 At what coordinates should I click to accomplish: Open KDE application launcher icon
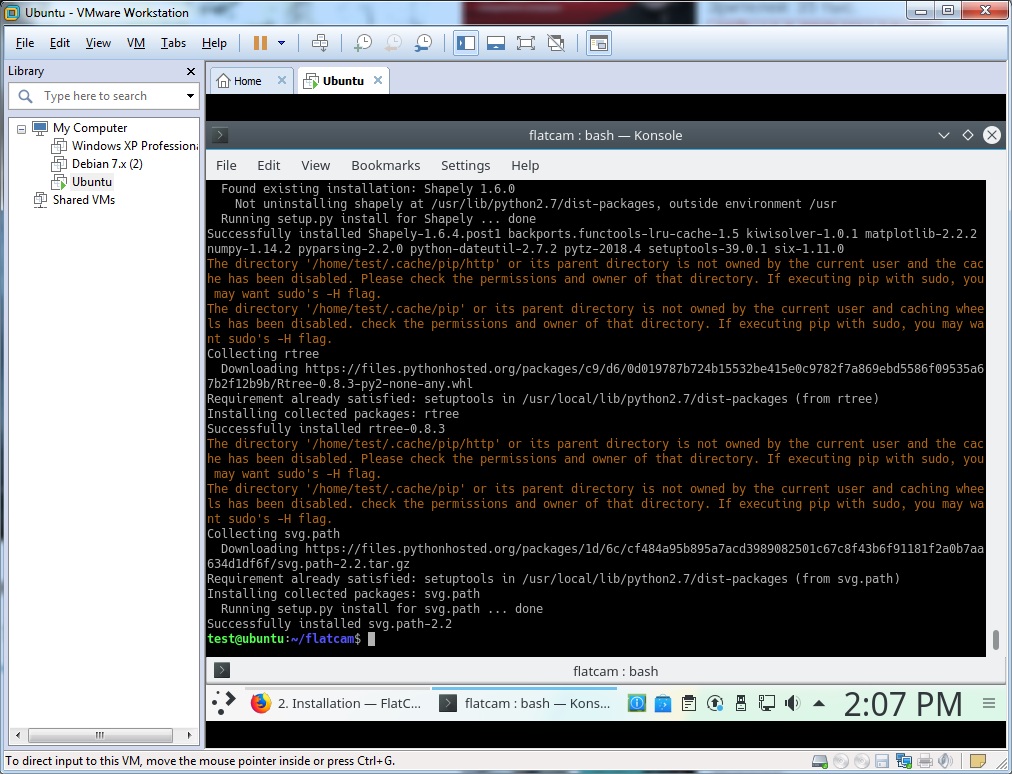224,704
